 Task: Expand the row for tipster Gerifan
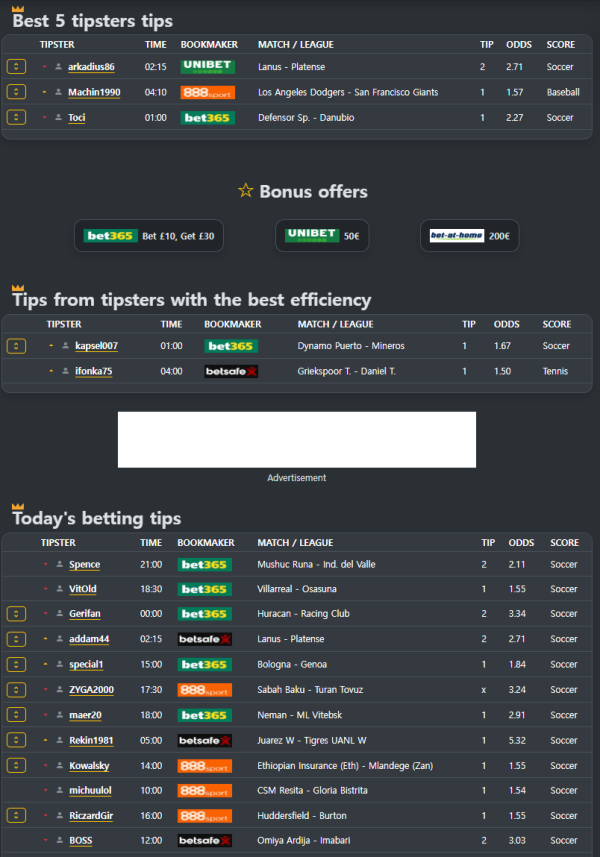tap(16, 614)
